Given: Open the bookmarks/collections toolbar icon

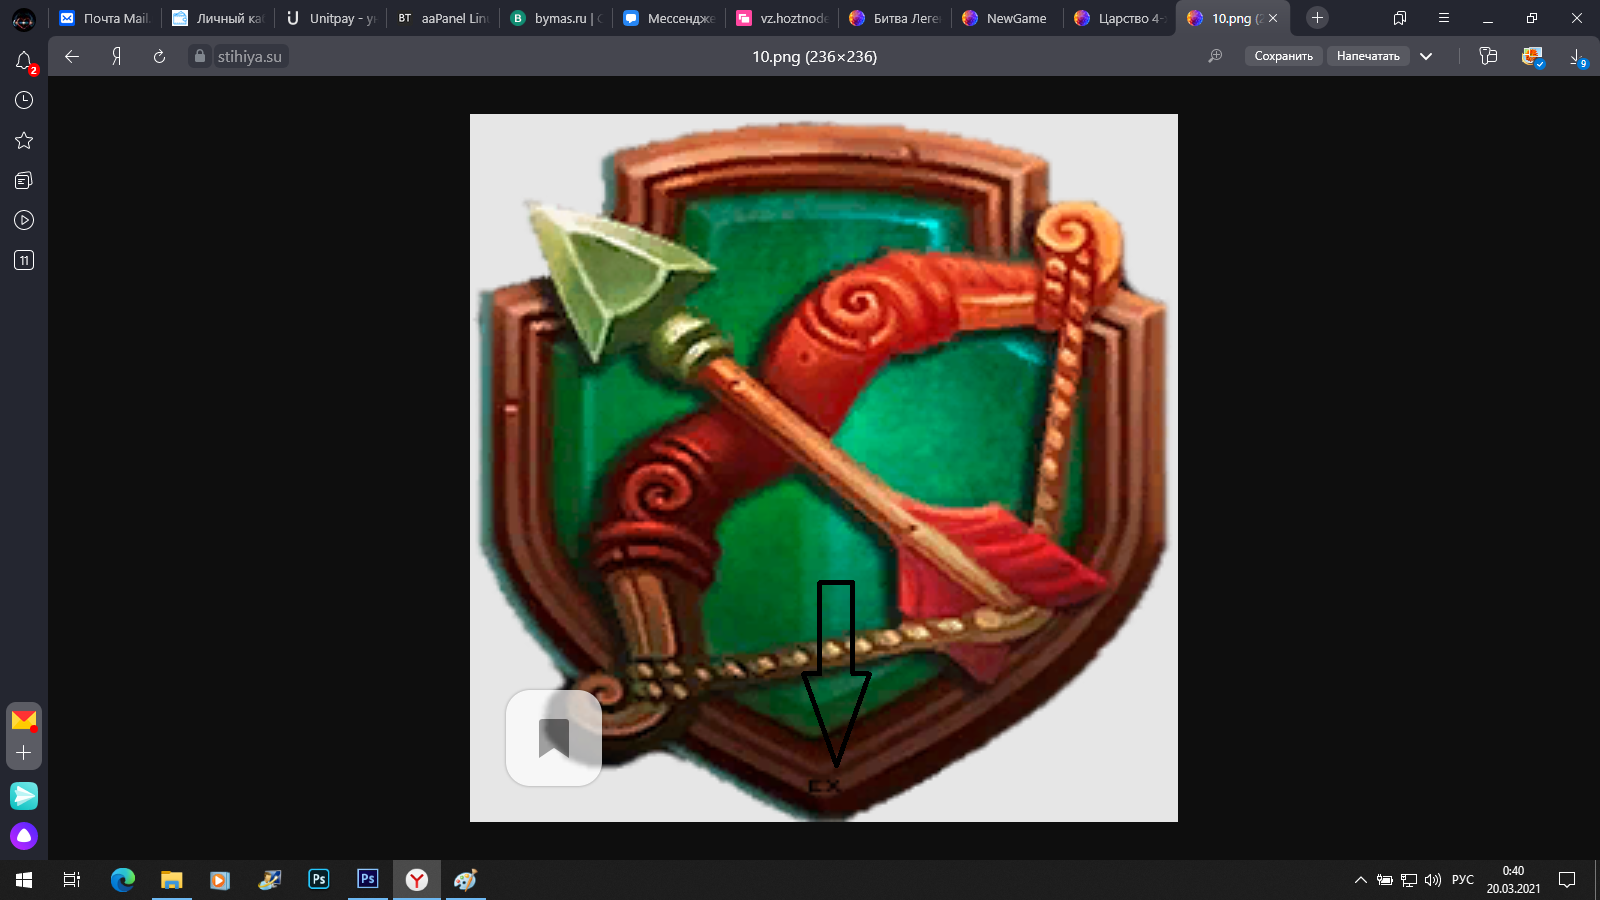Looking at the screenshot, I should [x=1488, y=56].
